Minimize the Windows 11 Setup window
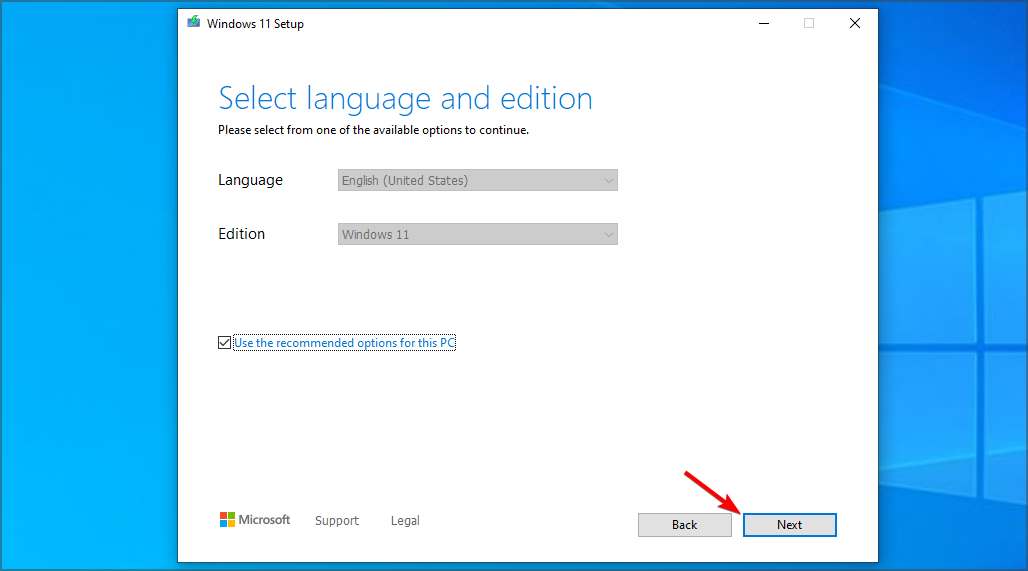1028x571 pixels. [x=764, y=24]
